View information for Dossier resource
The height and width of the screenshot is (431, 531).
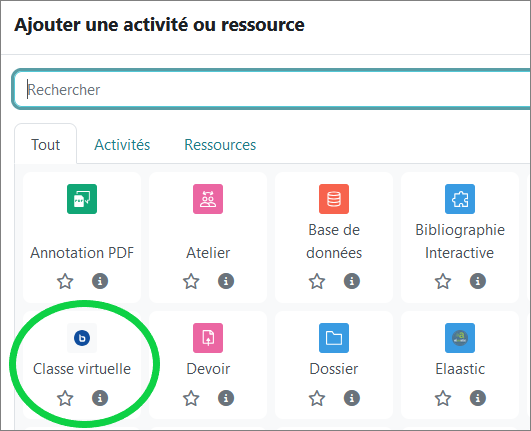(x=352, y=398)
